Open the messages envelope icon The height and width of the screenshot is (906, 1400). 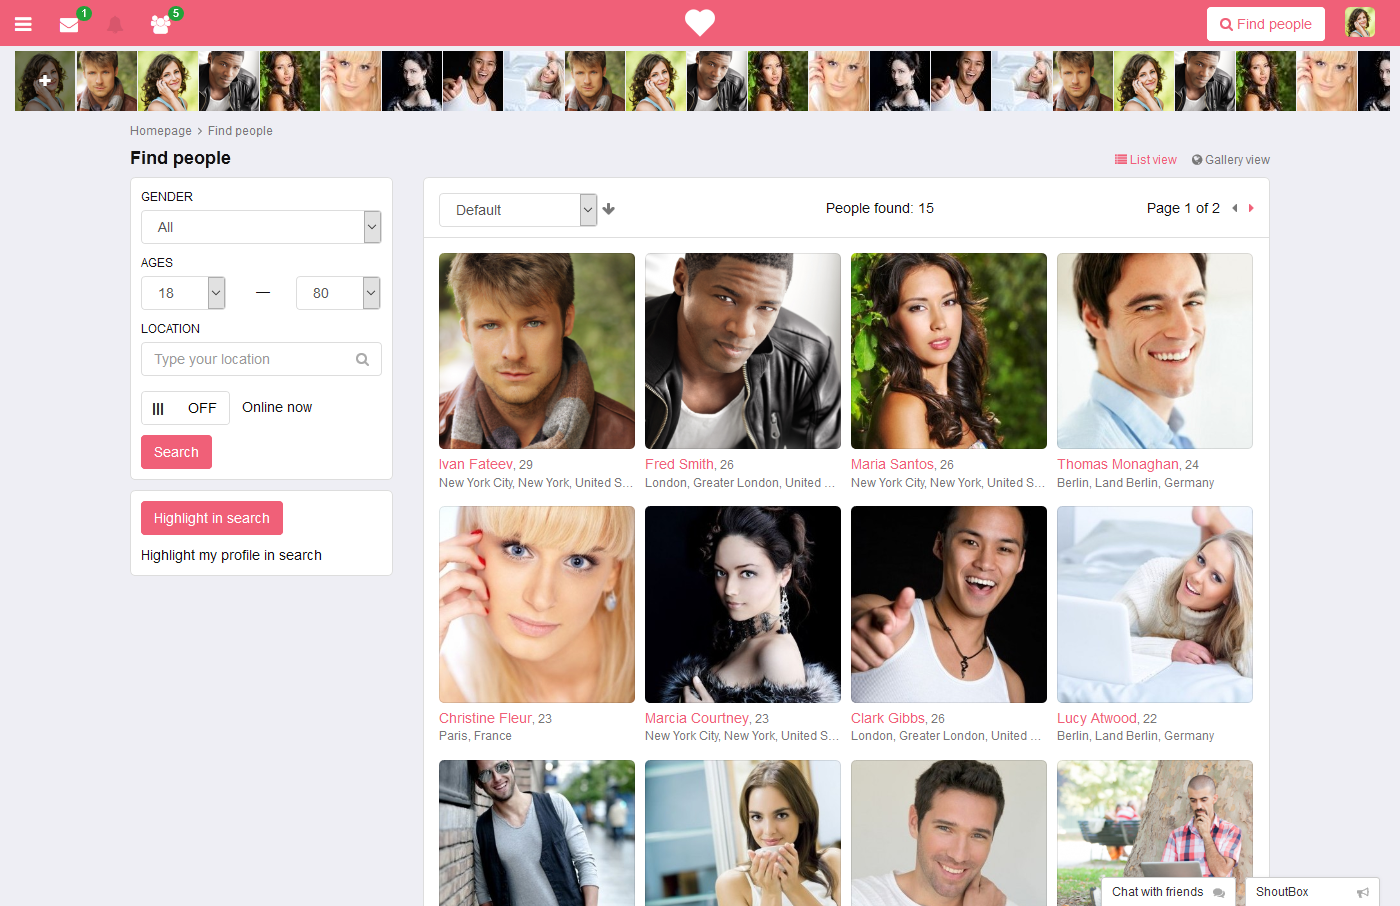click(x=69, y=24)
